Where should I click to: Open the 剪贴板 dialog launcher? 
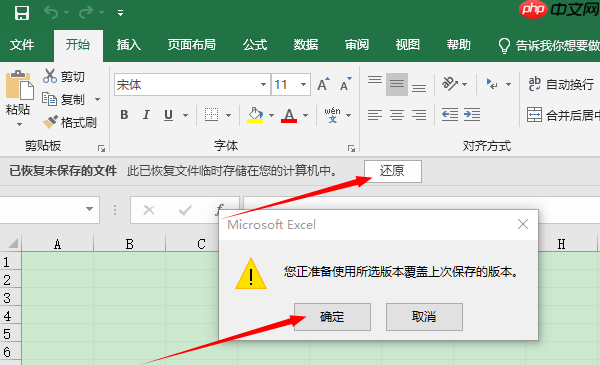coord(101,148)
